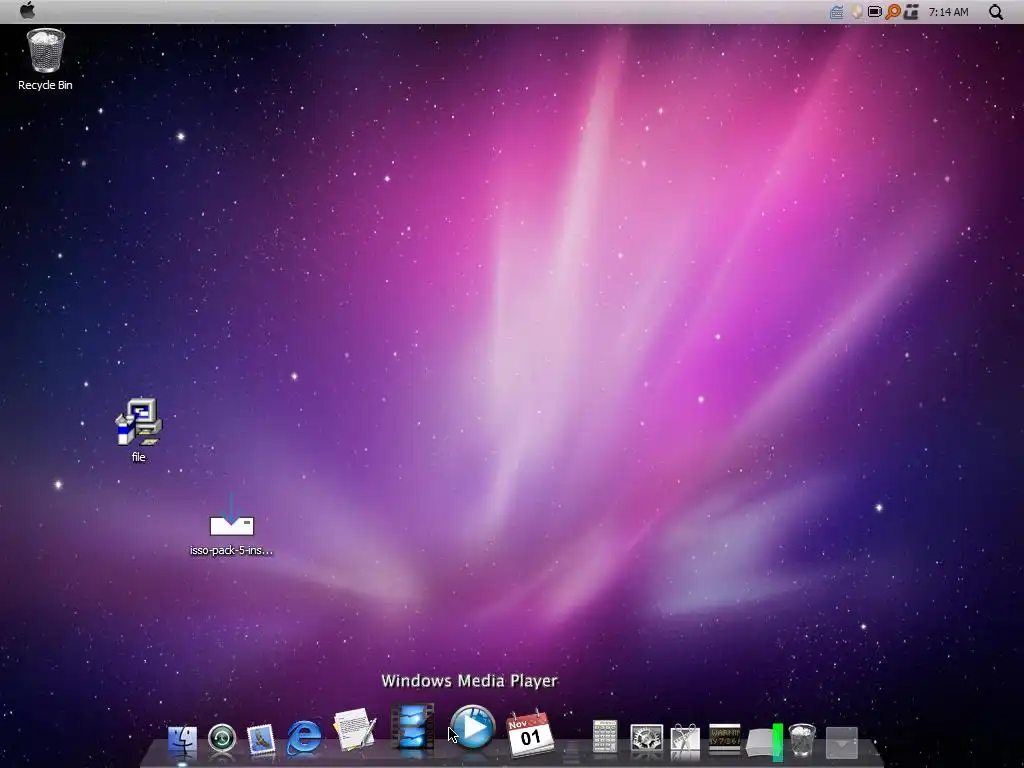Click the keyboard tray icon in menu bar
Image resolution: width=1024 pixels, height=768 pixels.
837,12
